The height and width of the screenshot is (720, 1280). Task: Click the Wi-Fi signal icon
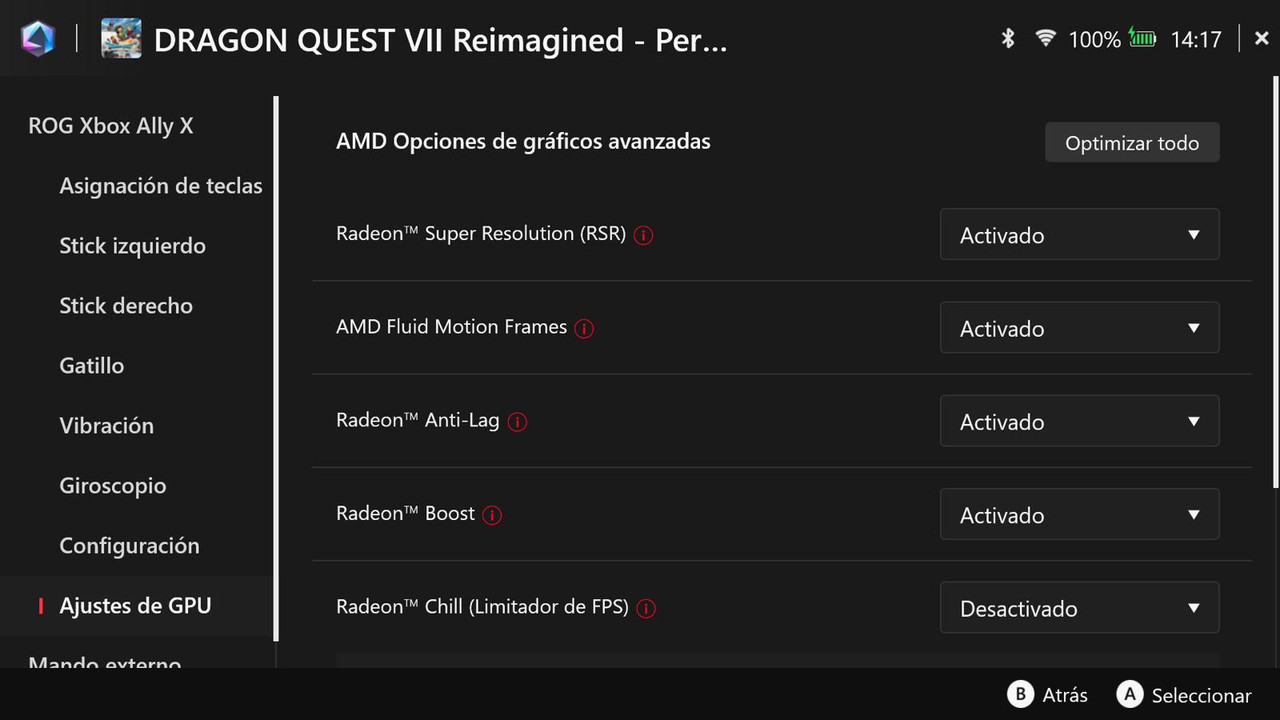click(x=1046, y=39)
